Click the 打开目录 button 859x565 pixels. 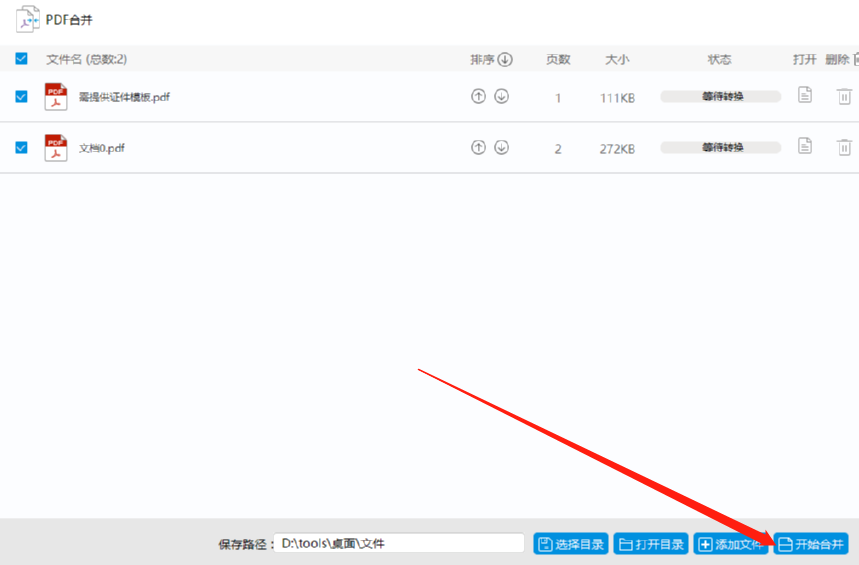point(651,544)
